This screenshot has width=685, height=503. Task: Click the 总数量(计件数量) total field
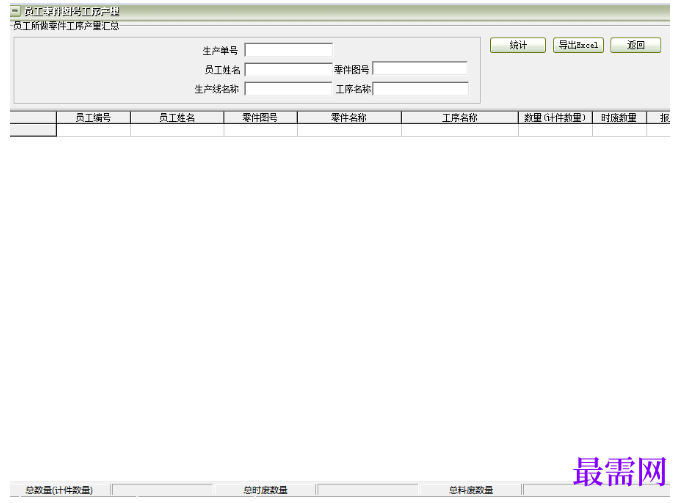[x=163, y=490]
